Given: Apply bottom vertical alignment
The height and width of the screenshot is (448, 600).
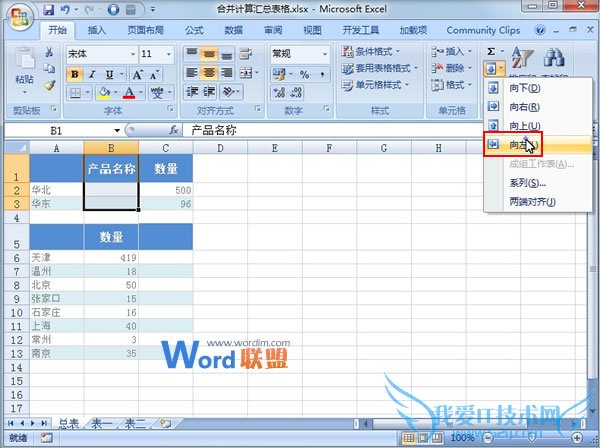Looking at the screenshot, I should pos(226,53).
